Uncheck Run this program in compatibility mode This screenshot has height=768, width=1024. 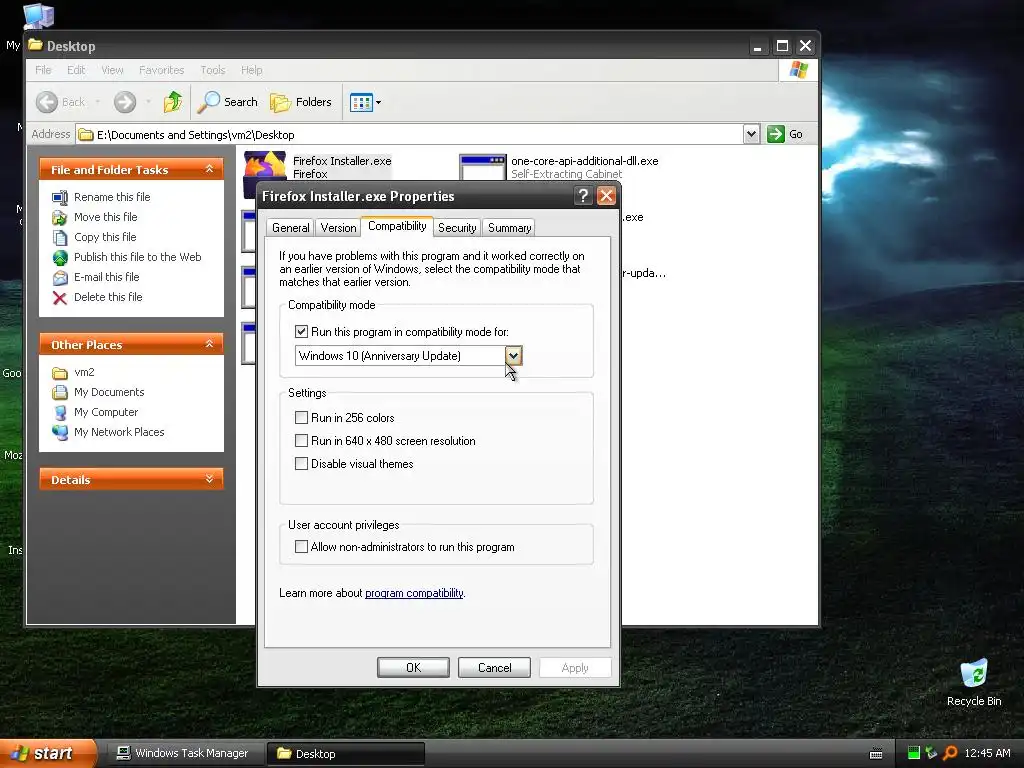point(301,332)
